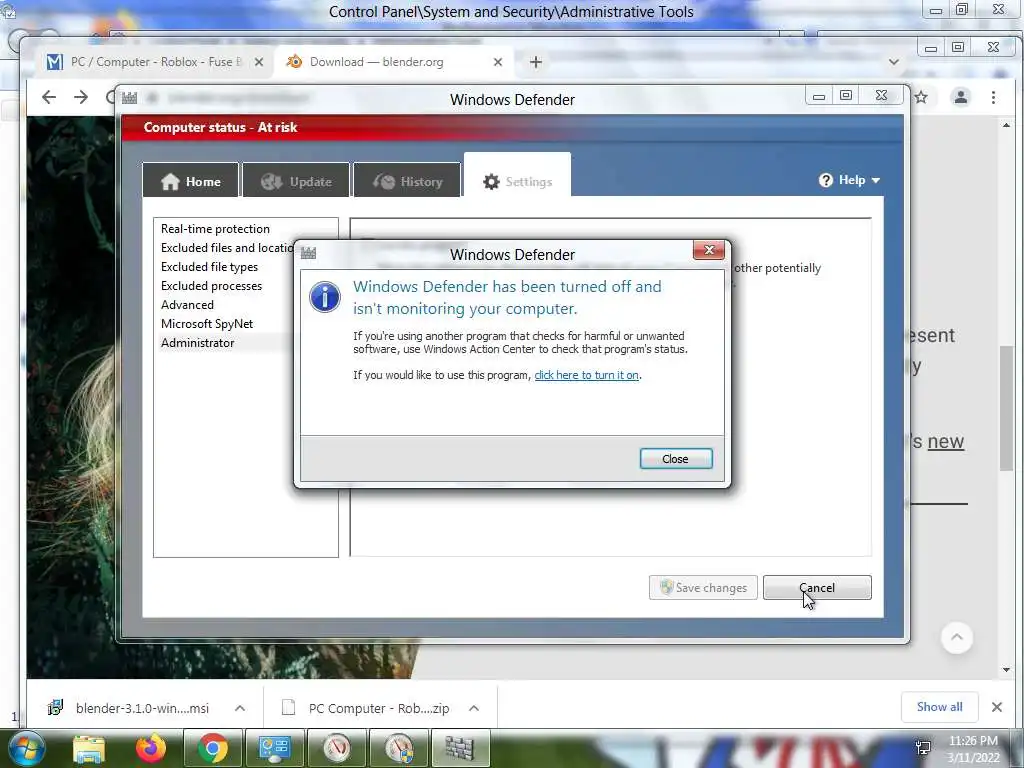Click Show all downloads
Viewport: 1024px width, 768px height.
pos(939,707)
